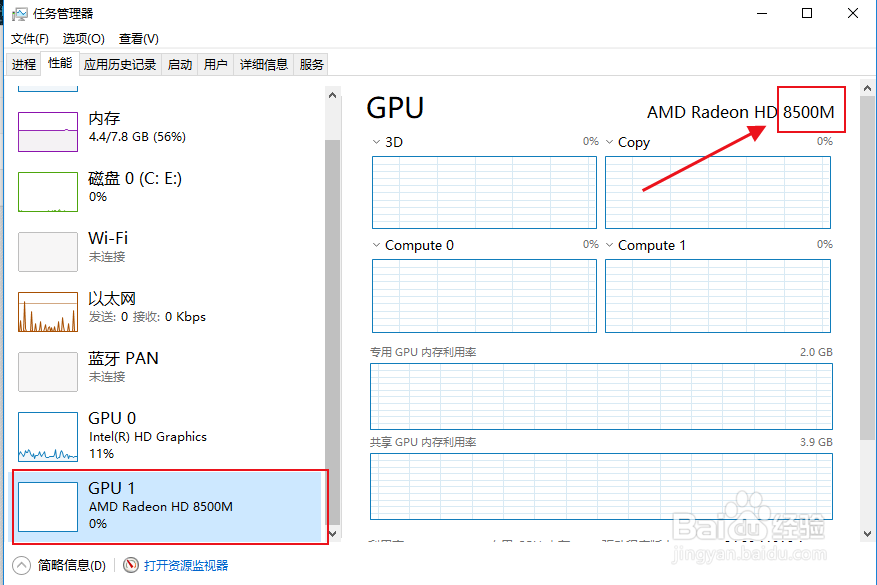Click the 专用 GPU 内存利用率 graph
This screenshot has width=877, height=585.
click(601, 397)
